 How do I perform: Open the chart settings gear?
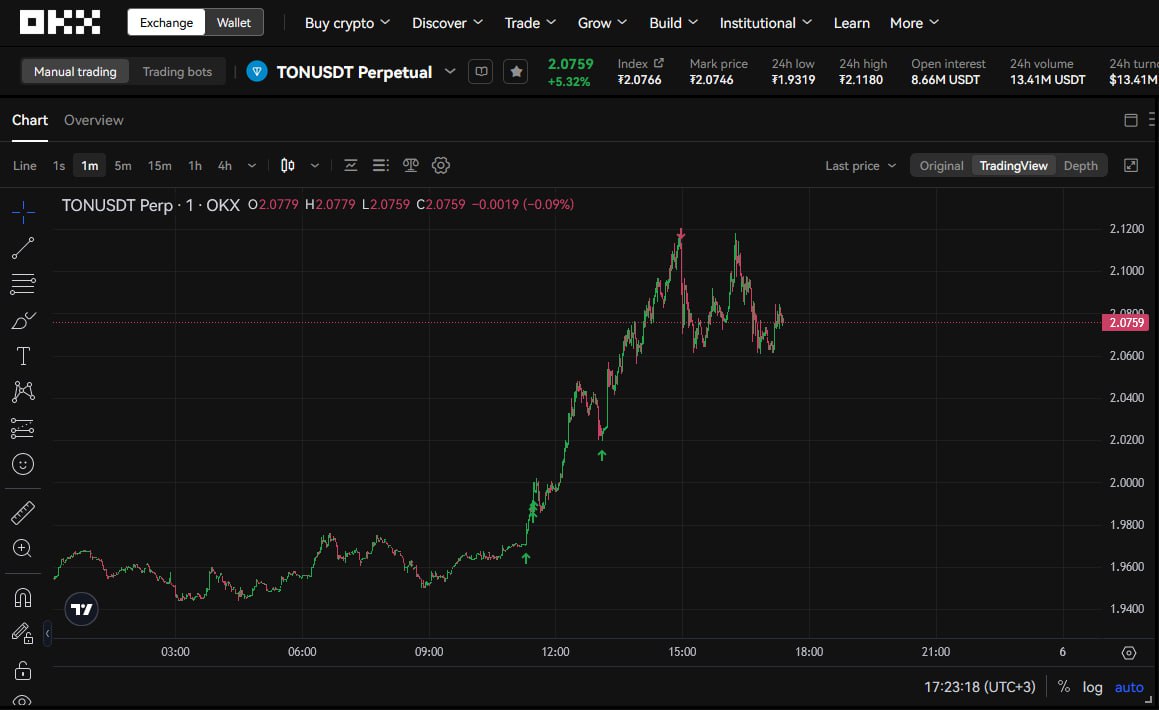441,165
